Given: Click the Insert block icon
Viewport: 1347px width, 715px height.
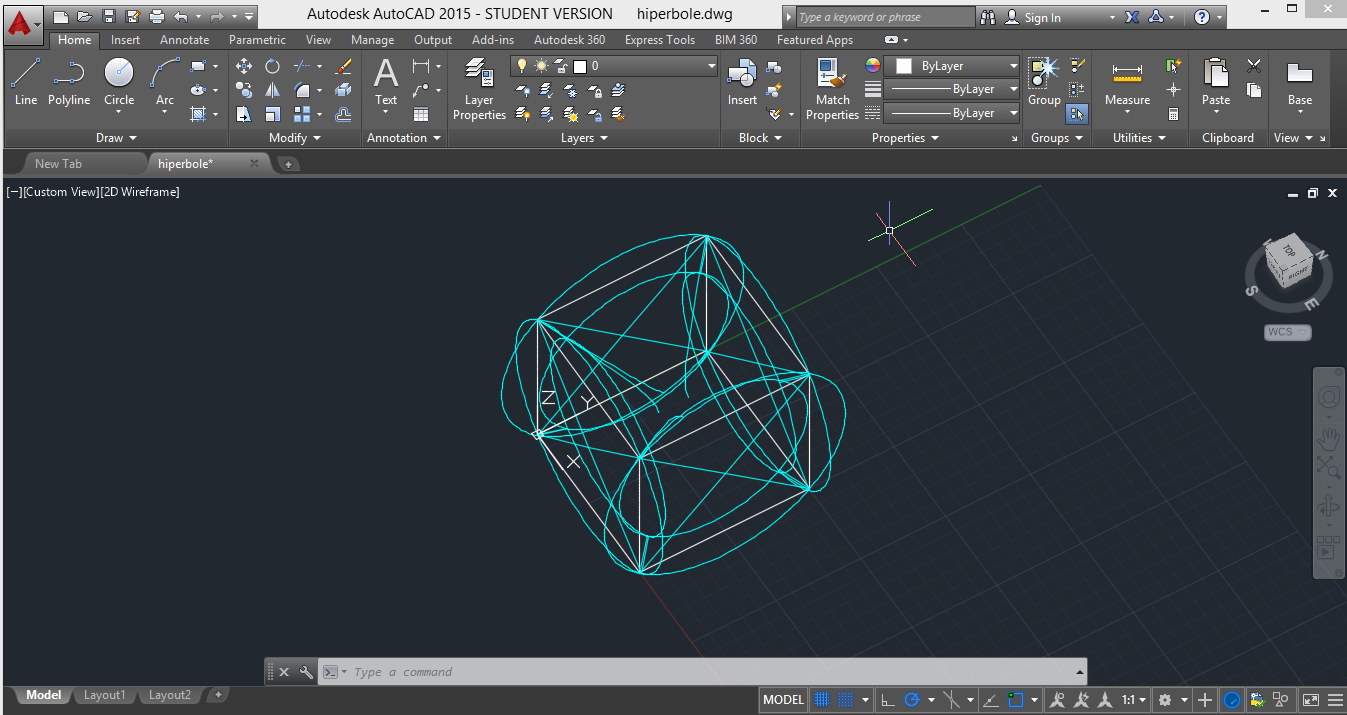Looking at the screenshot, I should 742,81.
